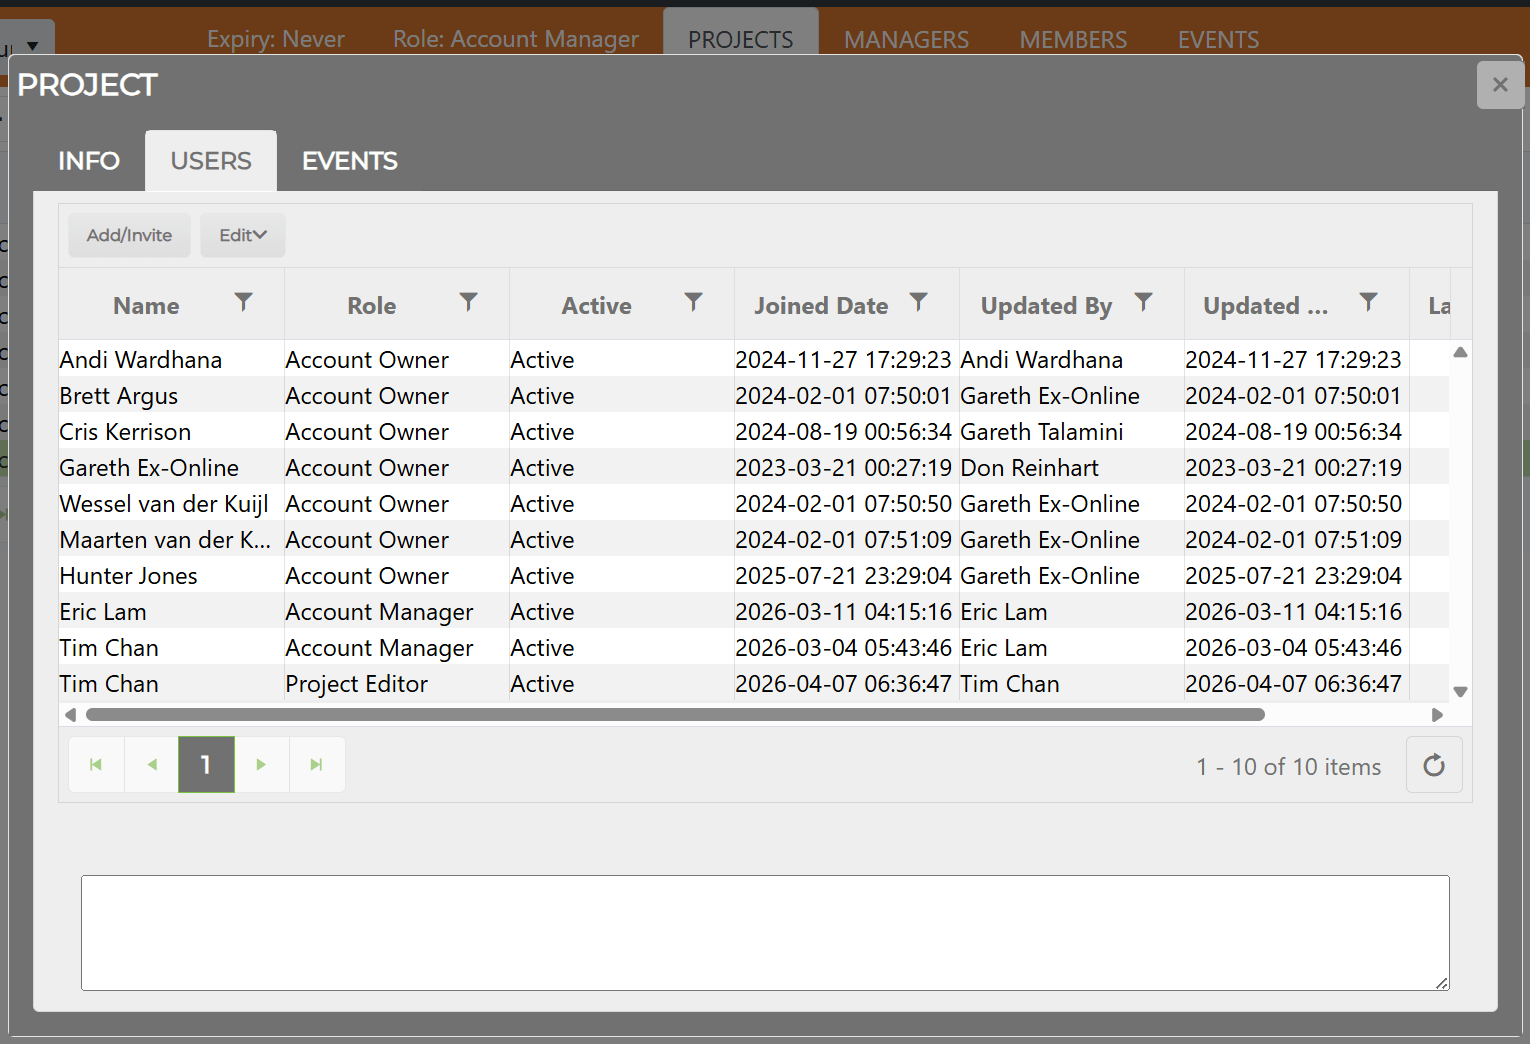Sort by the Name column header
This screenshot has width=1530, height=1044.
point(146,306)
